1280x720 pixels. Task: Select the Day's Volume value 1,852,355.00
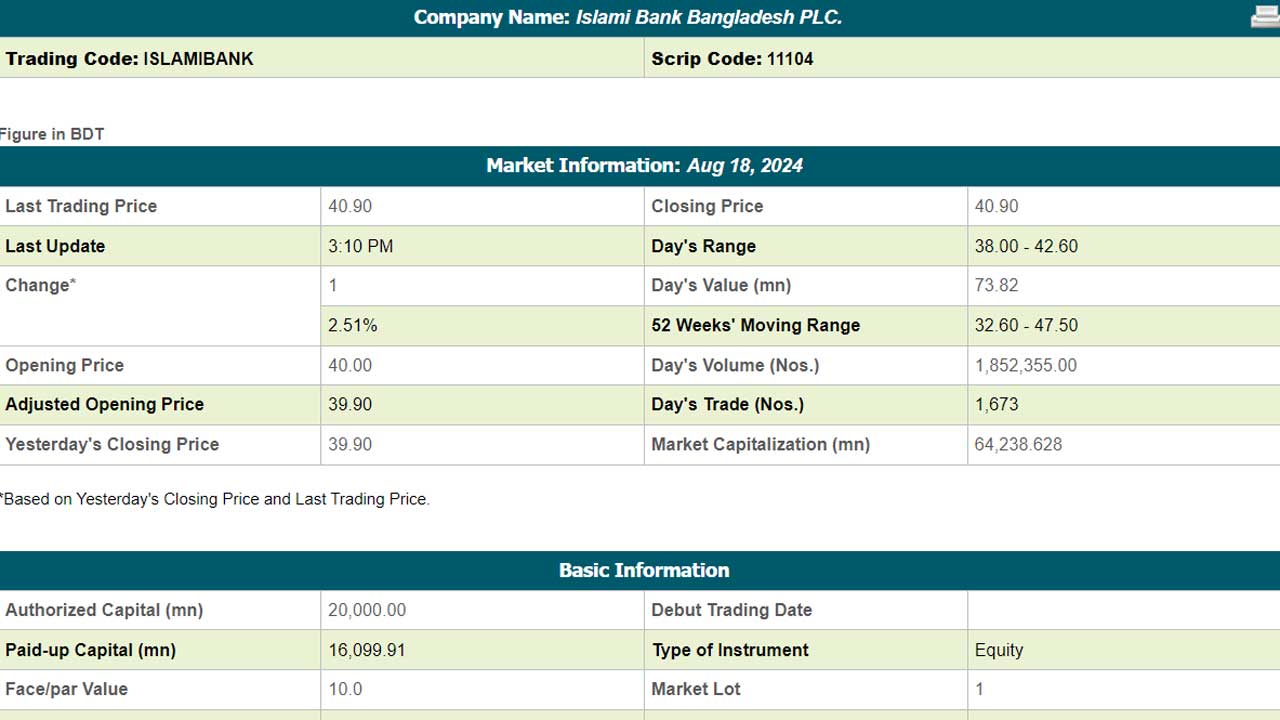[x=1026, y=365]
